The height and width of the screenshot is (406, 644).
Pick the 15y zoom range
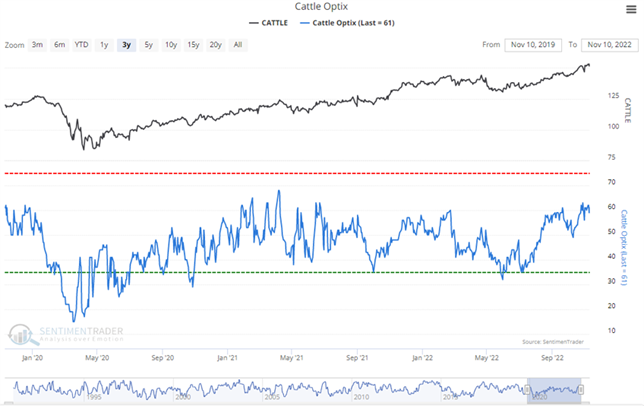tap(193, 45)
